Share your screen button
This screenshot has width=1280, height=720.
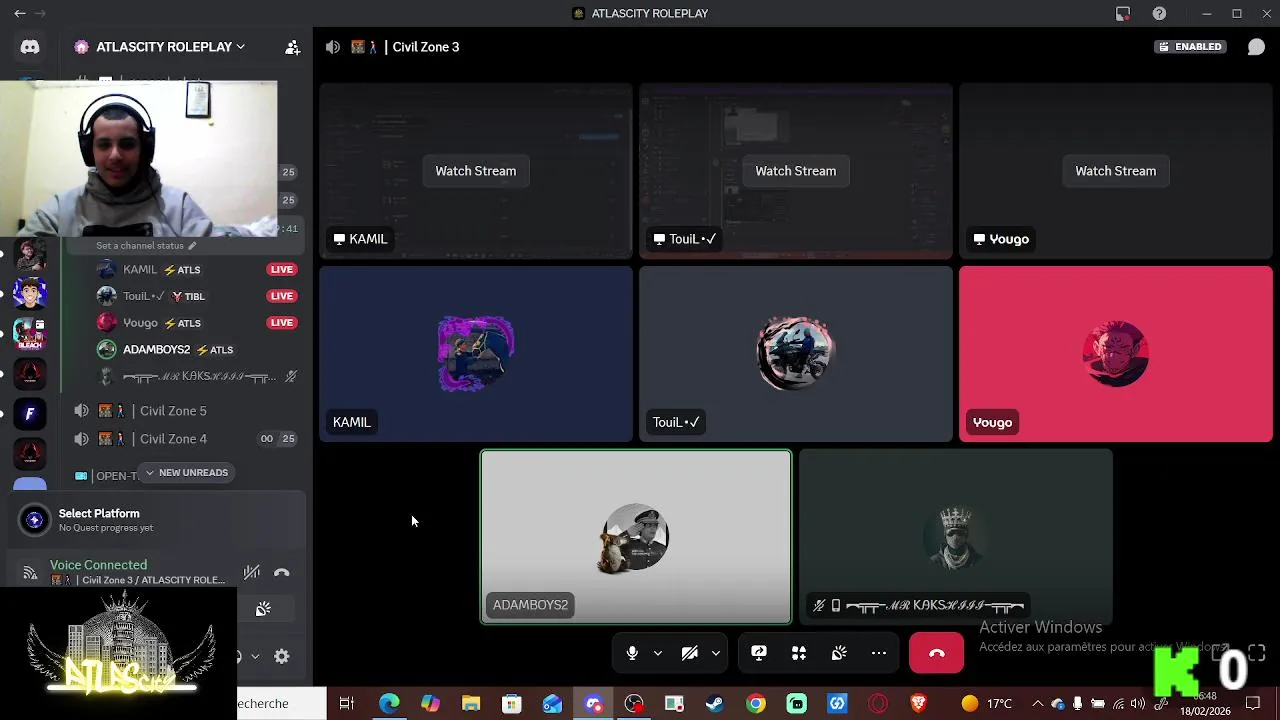coord(759,653)
